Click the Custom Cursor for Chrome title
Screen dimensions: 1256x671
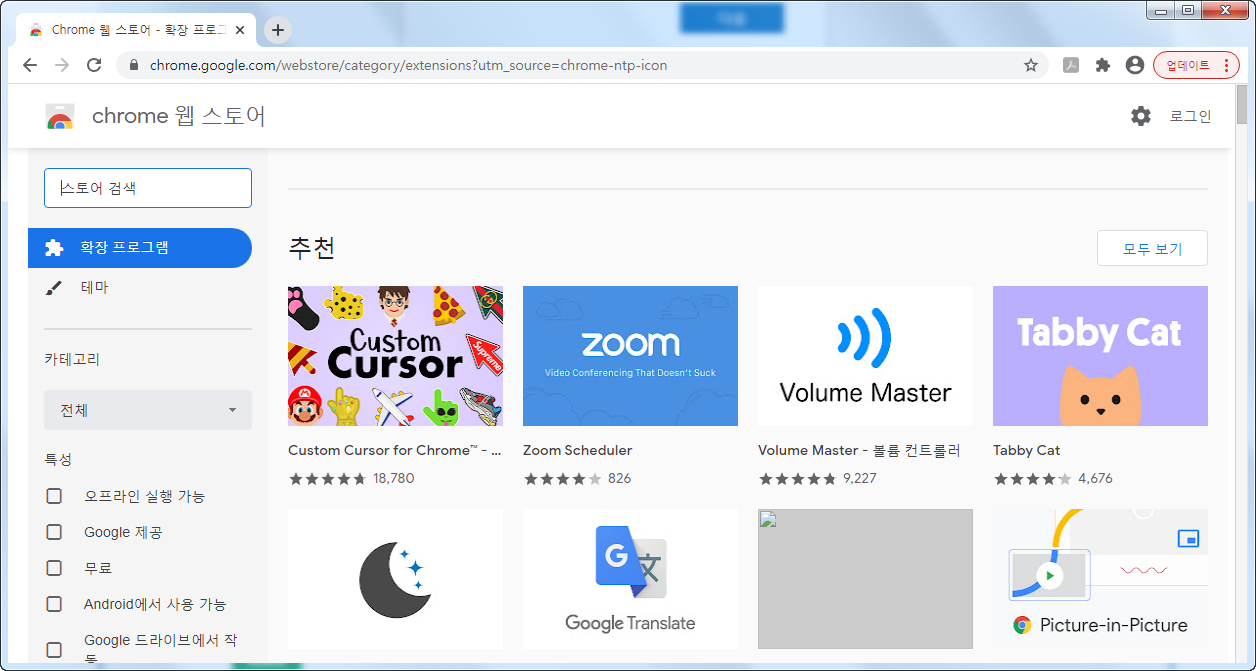coord(395,450)
